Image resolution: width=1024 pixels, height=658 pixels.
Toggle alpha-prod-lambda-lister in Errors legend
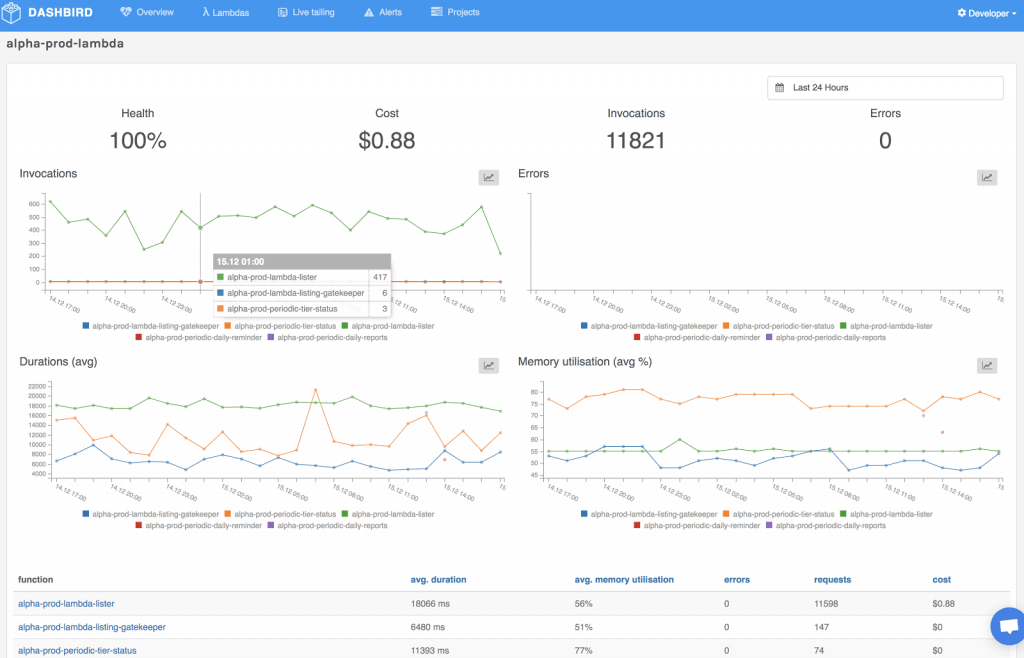886,326
